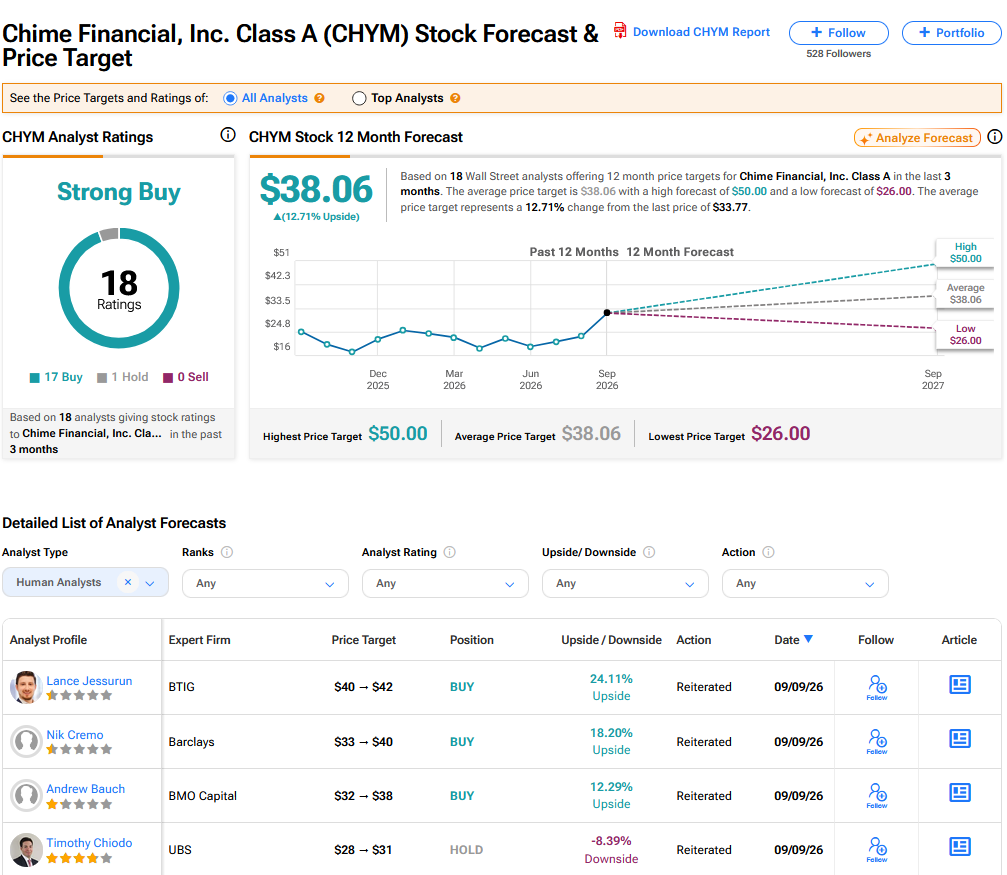Open Timothy Chiodo's article icon

[x=959, y=847]
